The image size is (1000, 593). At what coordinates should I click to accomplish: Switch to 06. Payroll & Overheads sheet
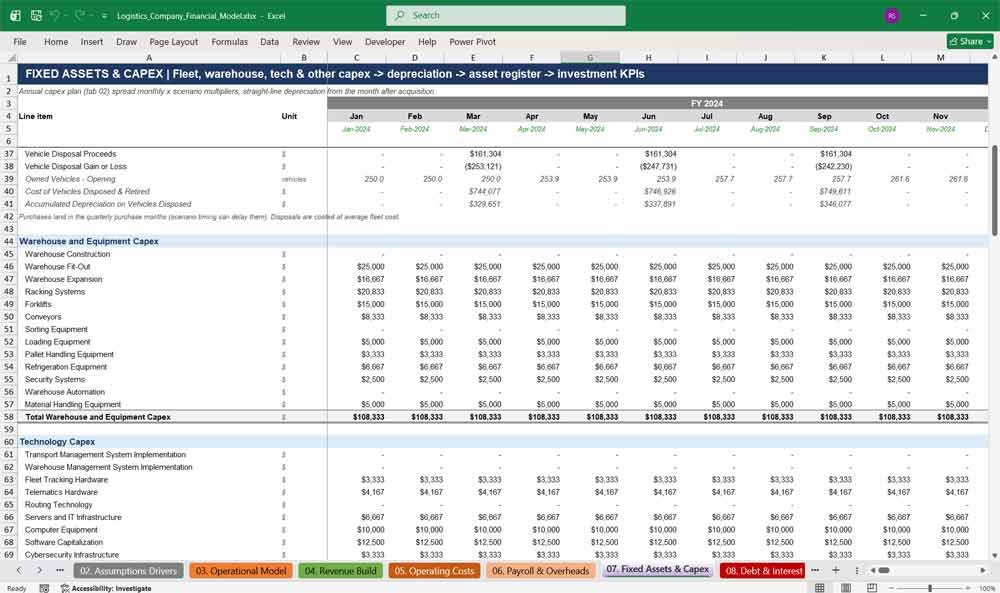tap(541, 571)
